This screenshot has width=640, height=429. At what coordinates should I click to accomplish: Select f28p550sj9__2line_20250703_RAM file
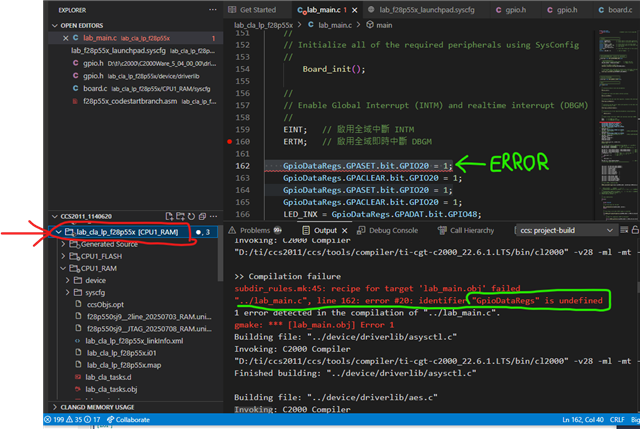[149, 317]
